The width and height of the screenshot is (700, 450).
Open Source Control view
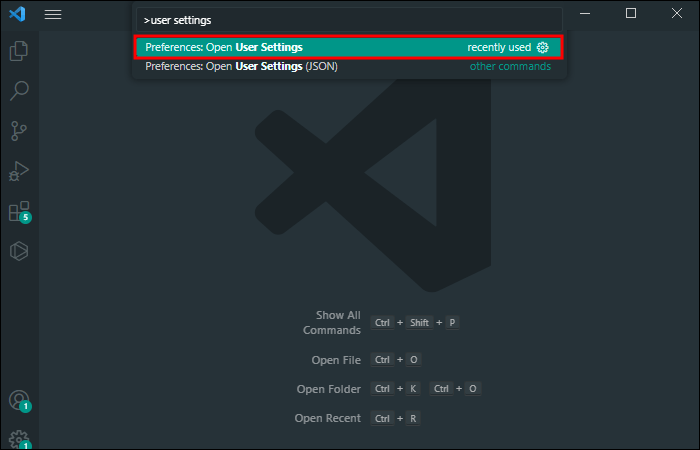coord(19,131)
